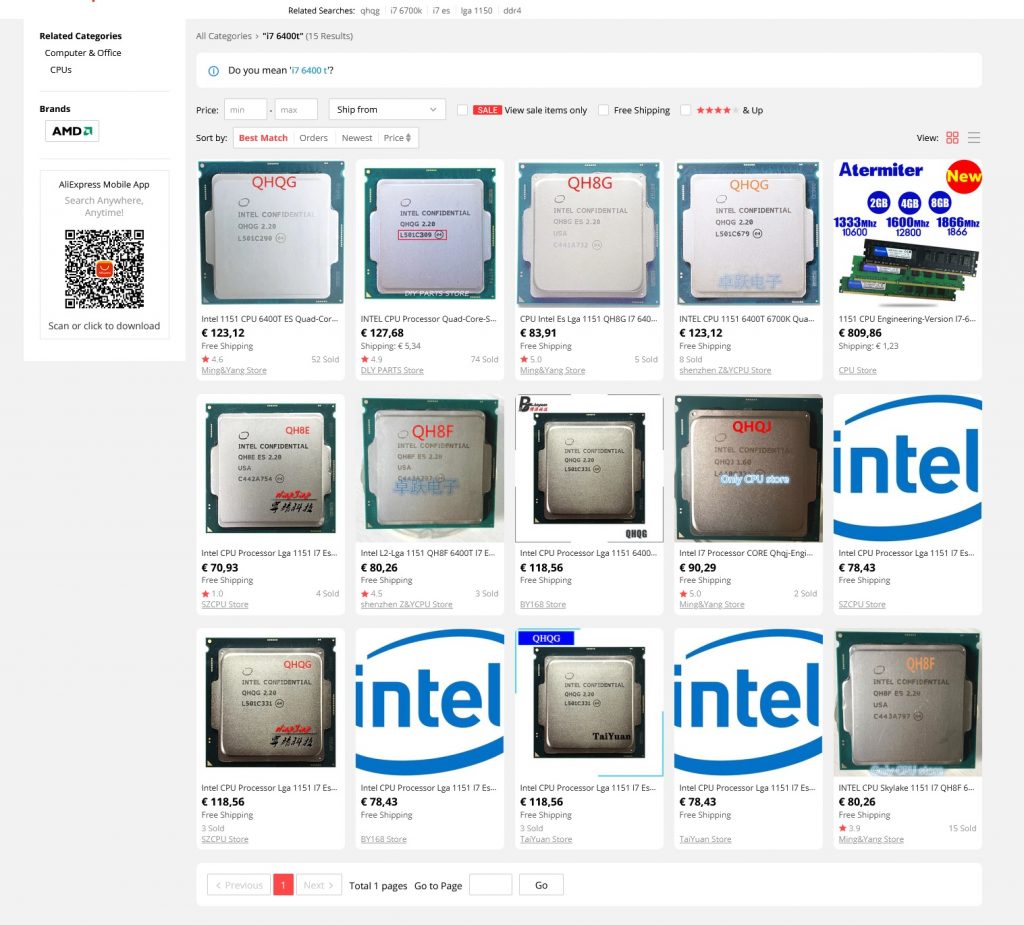Image resolution: width=1024 pixels, height=925 pixels.
Task: Click the € 70,93 price
Action: point(220,568)
